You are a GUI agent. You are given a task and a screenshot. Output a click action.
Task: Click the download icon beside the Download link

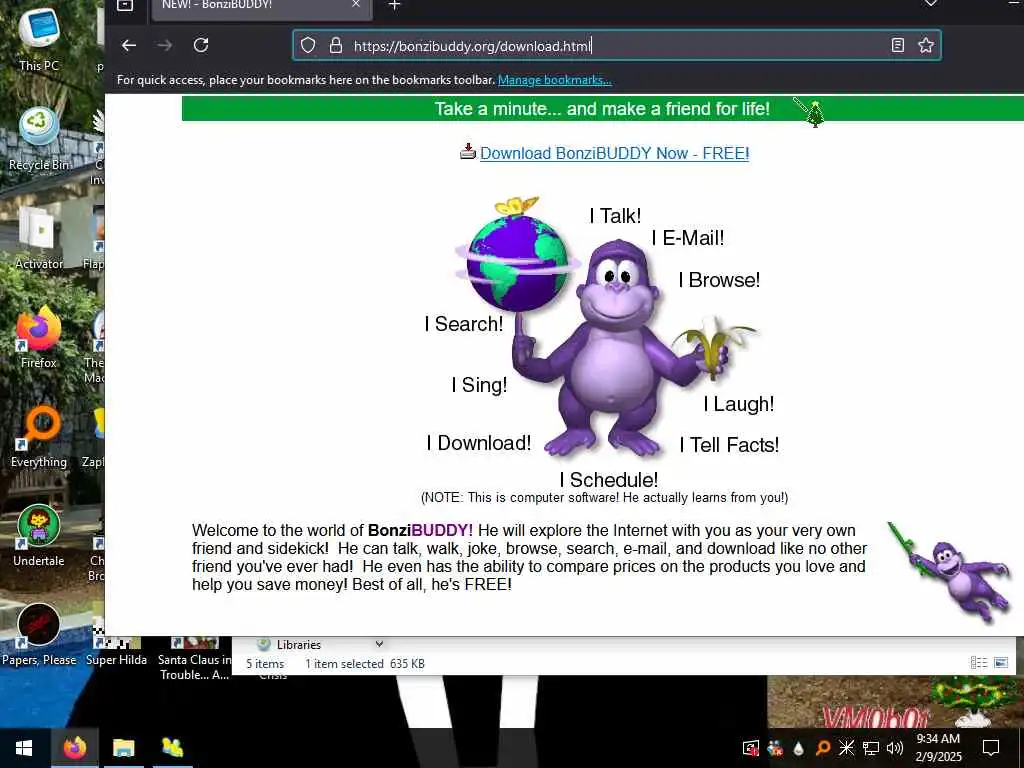pyautogui.click(x=468, y=152)
